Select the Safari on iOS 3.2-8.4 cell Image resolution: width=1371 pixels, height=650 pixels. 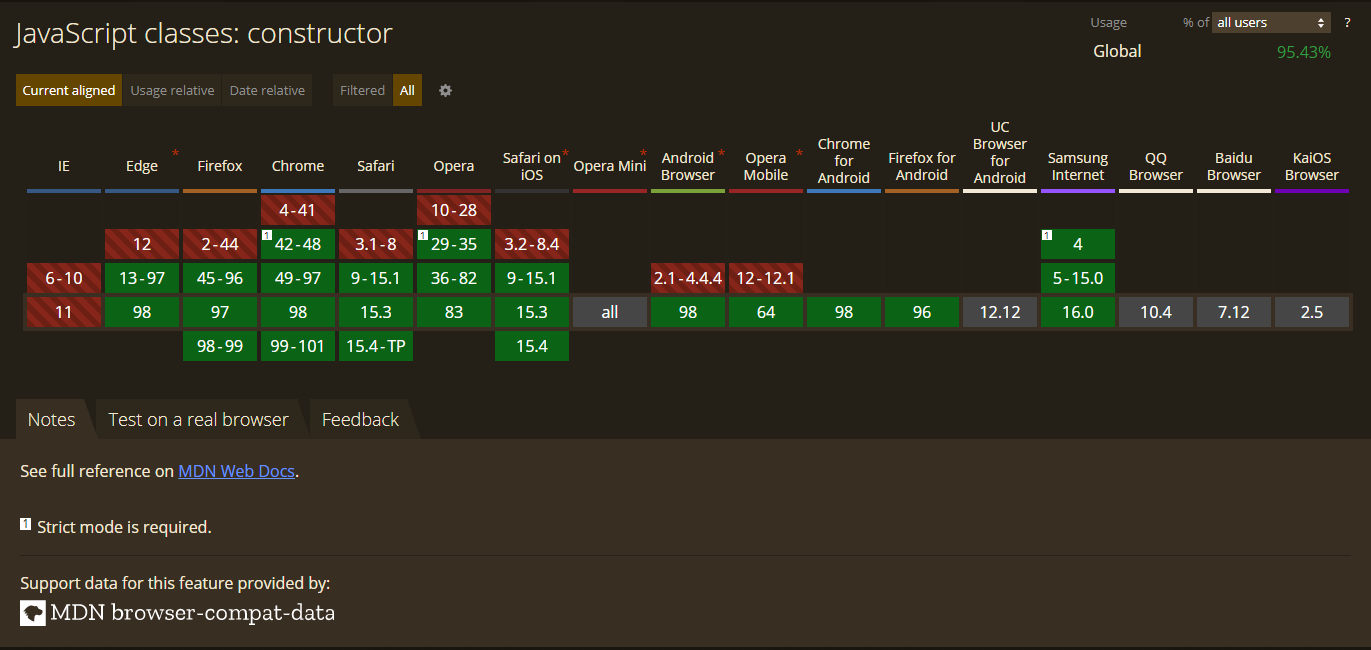pyautogui.click(x=532, y=244)
